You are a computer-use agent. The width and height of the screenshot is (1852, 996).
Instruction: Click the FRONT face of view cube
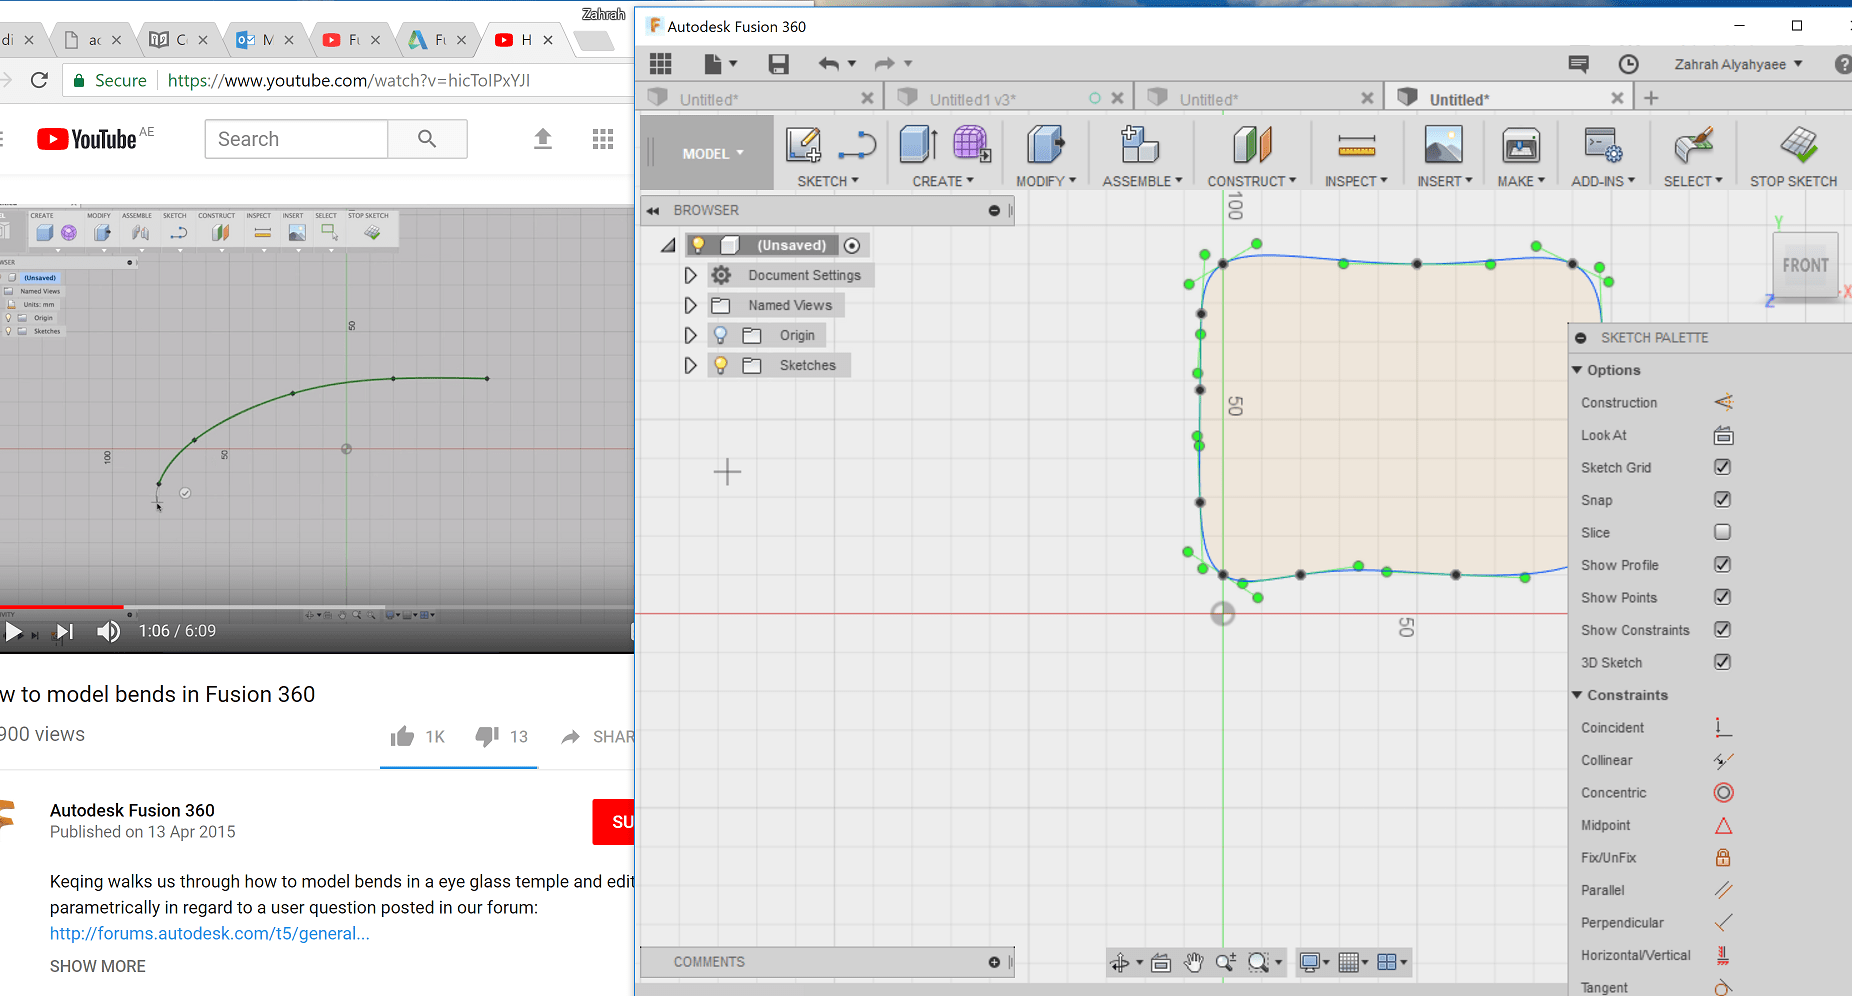click(1805, 265)
